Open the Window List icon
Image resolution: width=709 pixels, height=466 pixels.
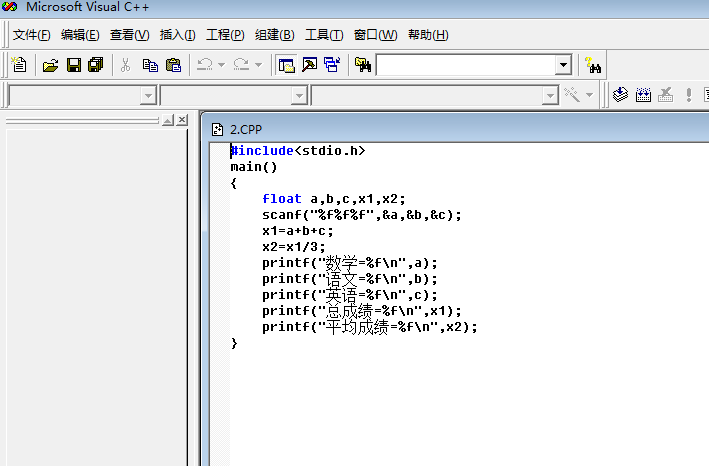(x=332, y=65)
